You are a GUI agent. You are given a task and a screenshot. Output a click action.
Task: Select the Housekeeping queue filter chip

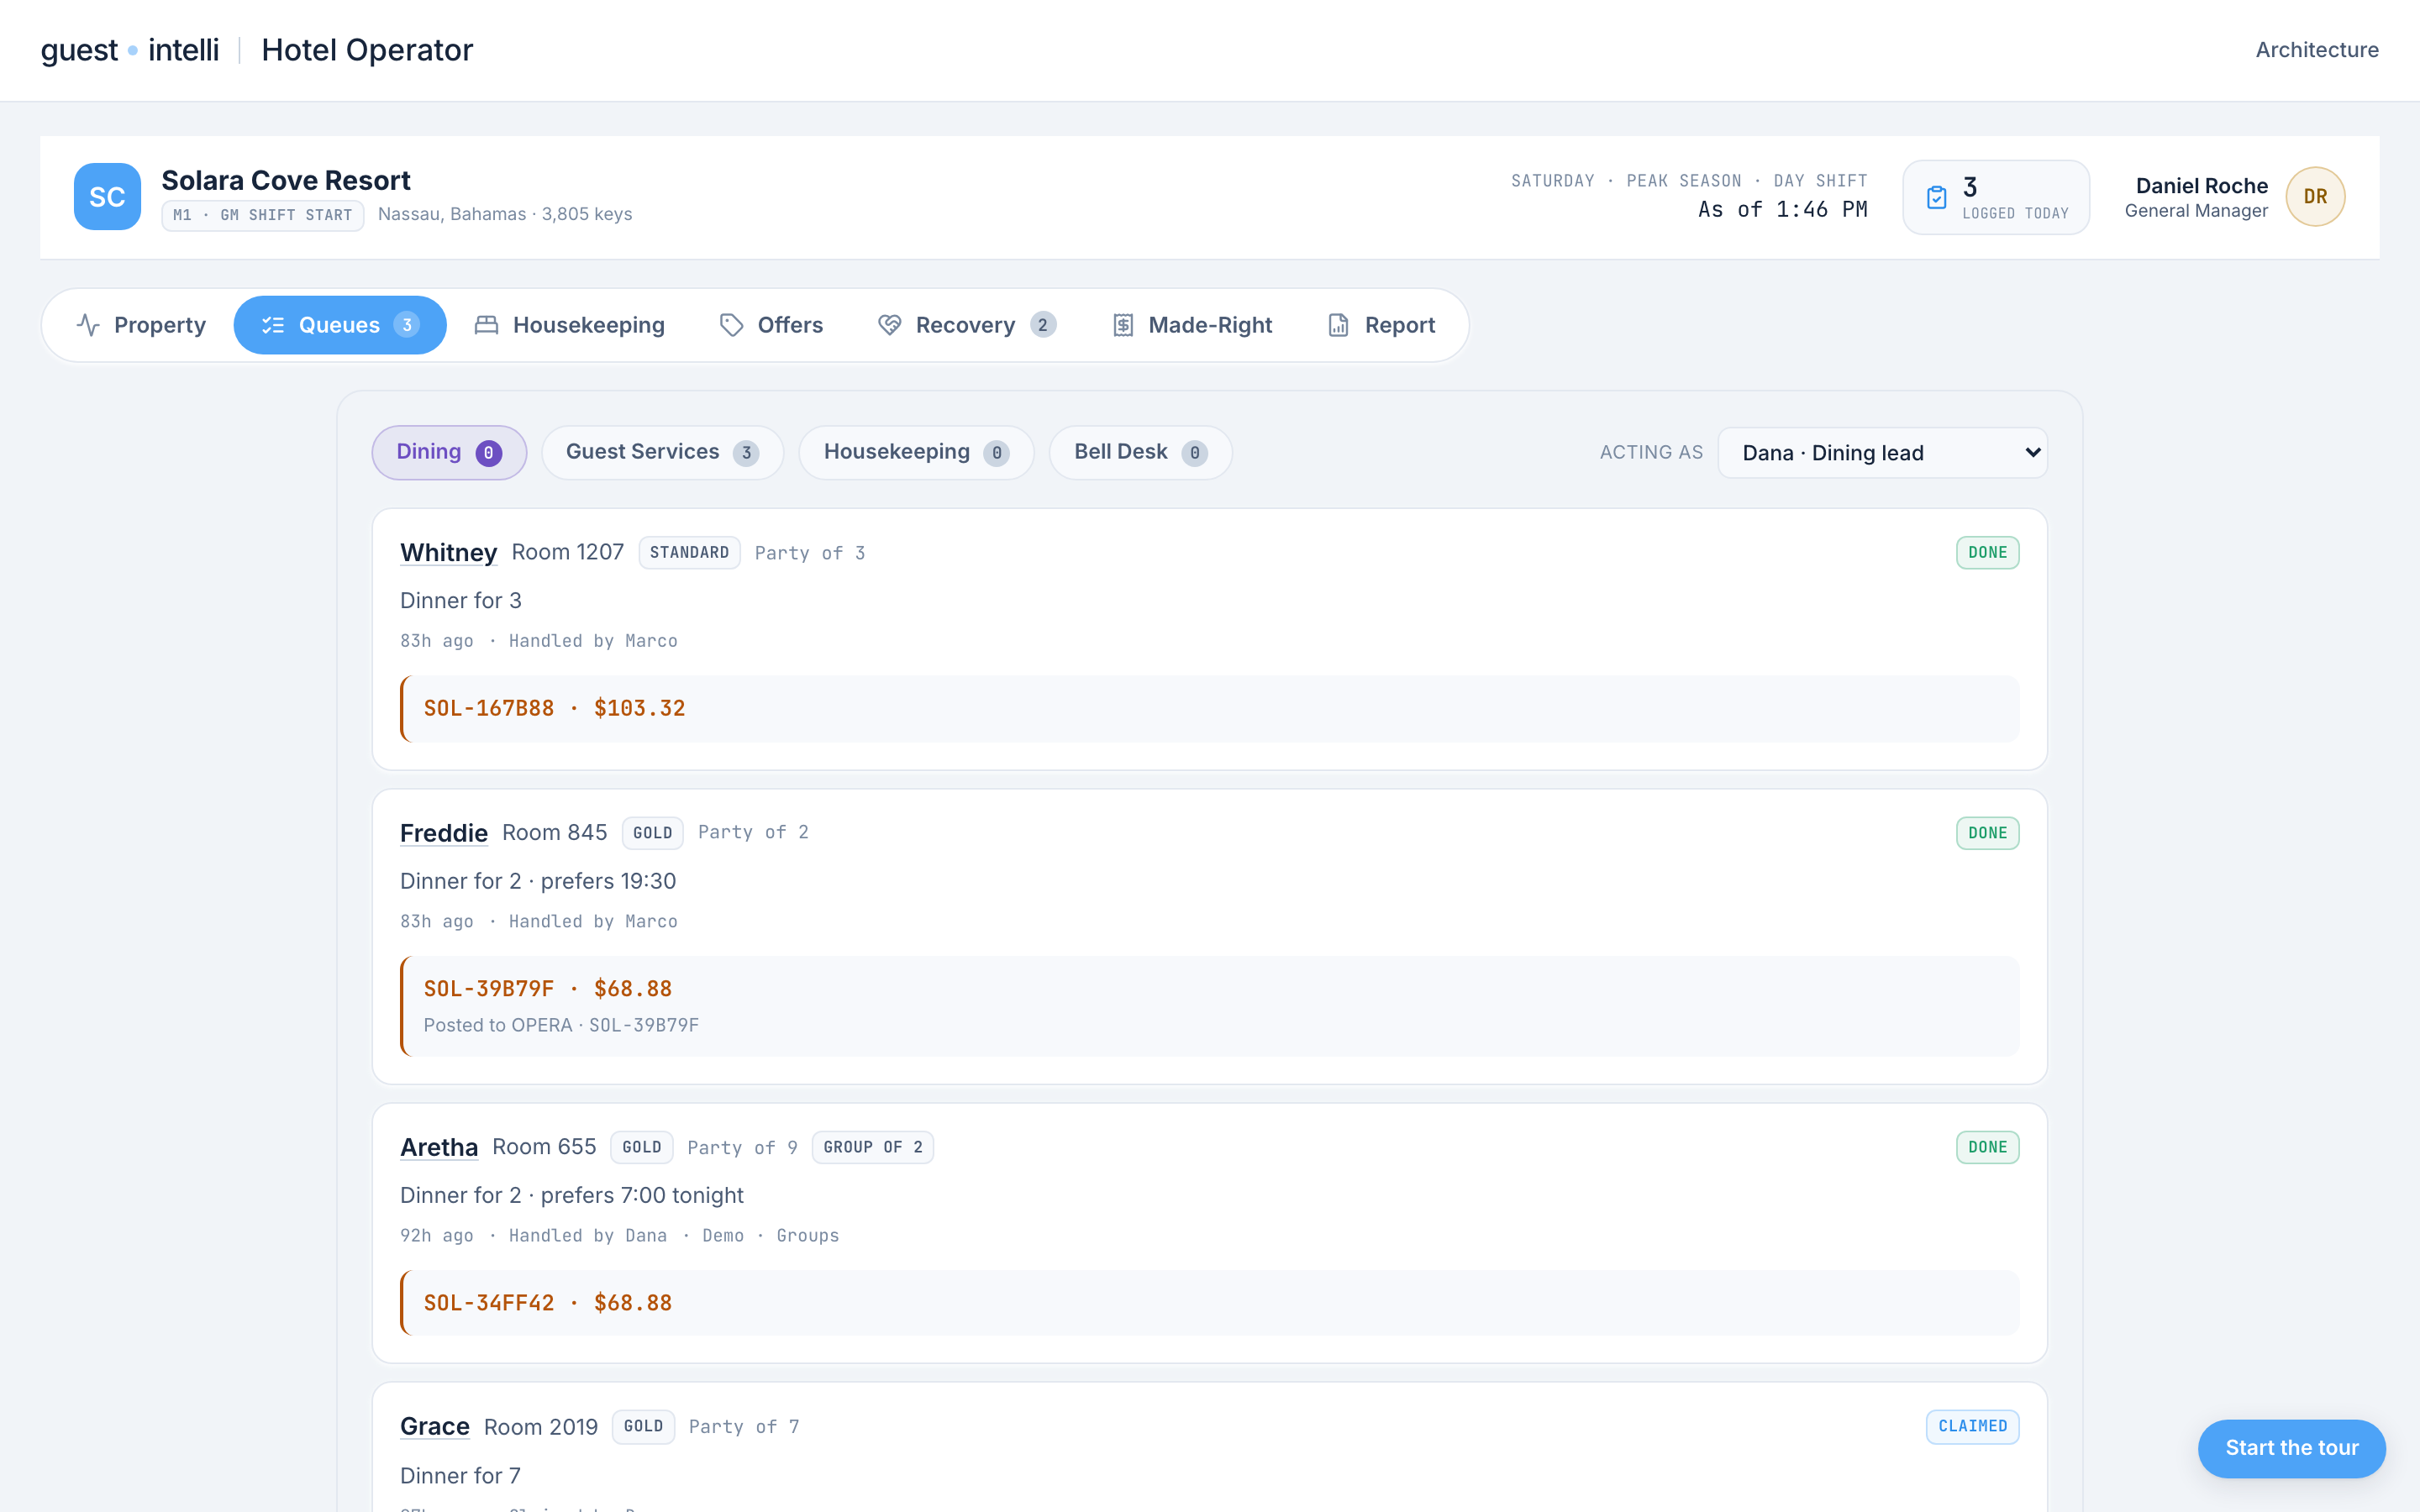916,452
